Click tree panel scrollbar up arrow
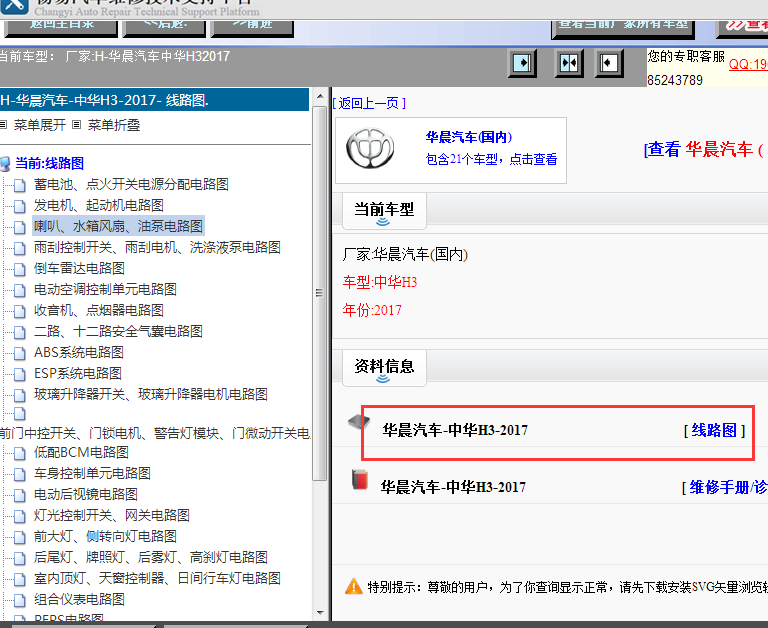Image resolution: width=768 pixels, height=628 pixels. pyautogui.click(x=320, y=96)
